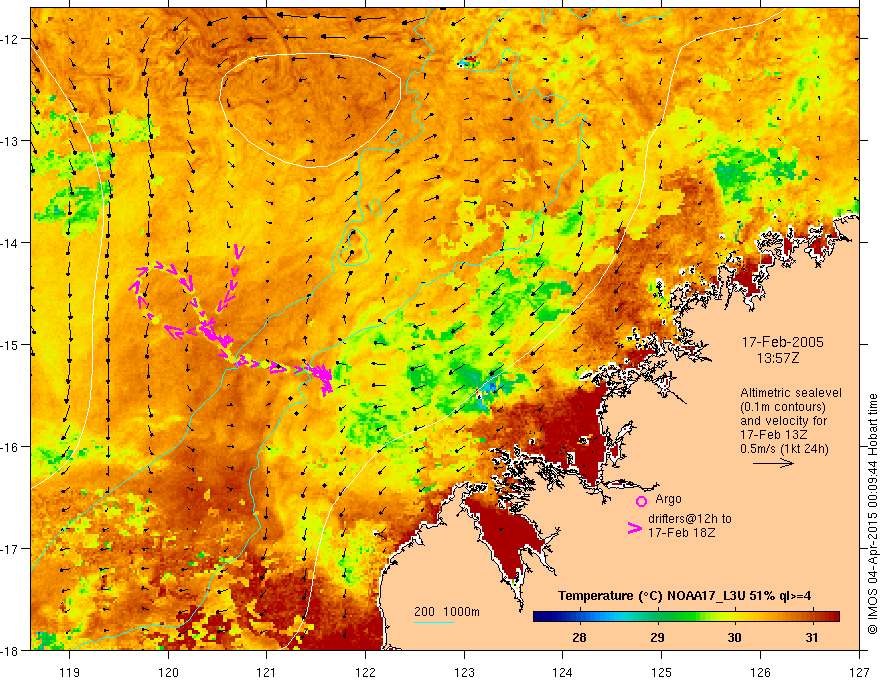Click the 'drifters@12h to' legend label
The width and height of the screenshot is (880, 680).
690,519
